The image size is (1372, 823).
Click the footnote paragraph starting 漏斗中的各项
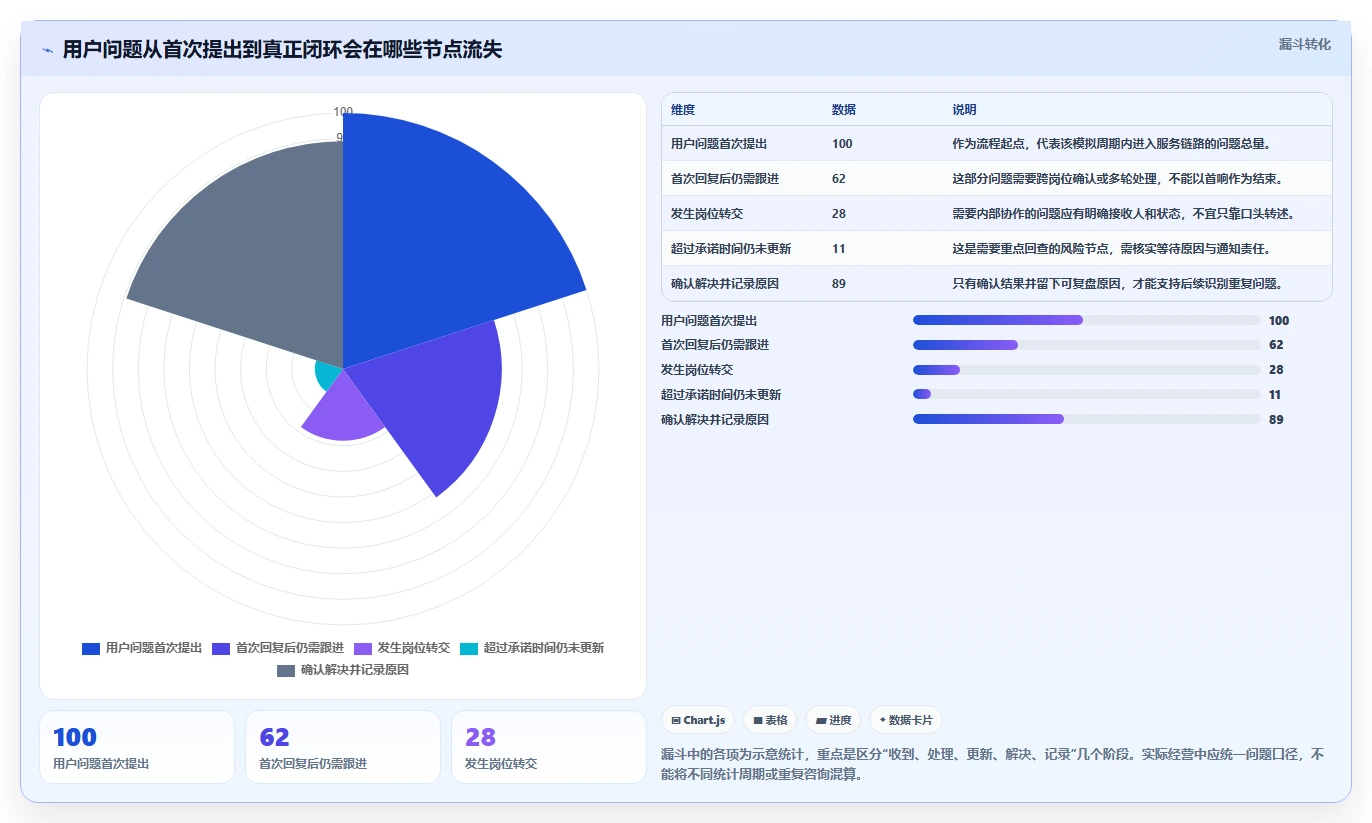tap(993, 764)
